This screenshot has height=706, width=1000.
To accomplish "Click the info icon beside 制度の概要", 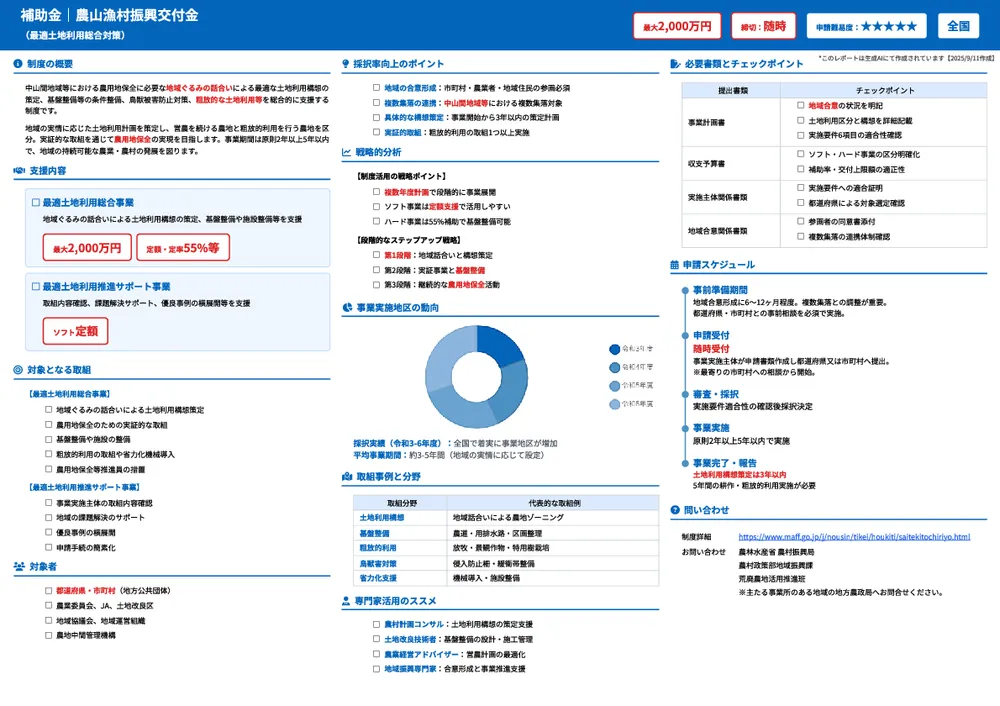I will coord(19,64).
